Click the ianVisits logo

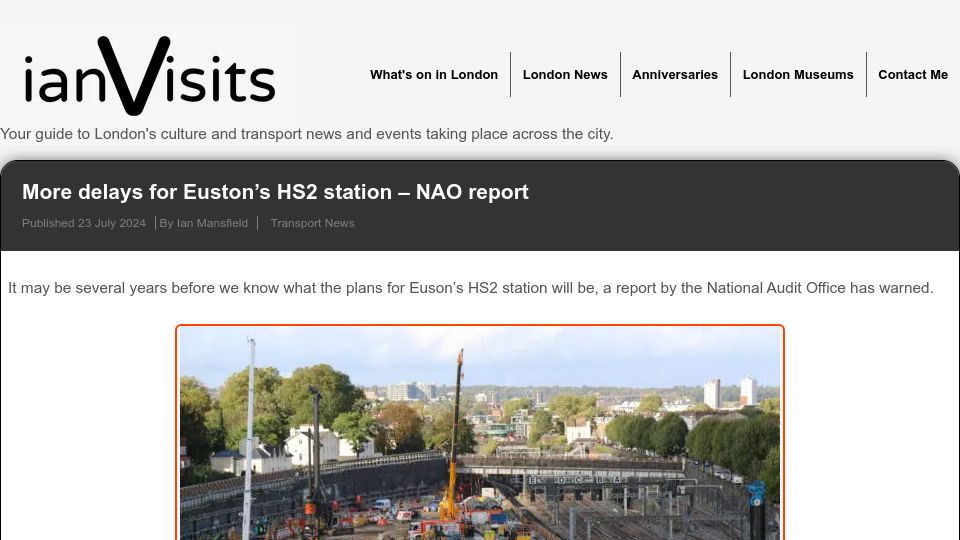click(x=150, y=75)
